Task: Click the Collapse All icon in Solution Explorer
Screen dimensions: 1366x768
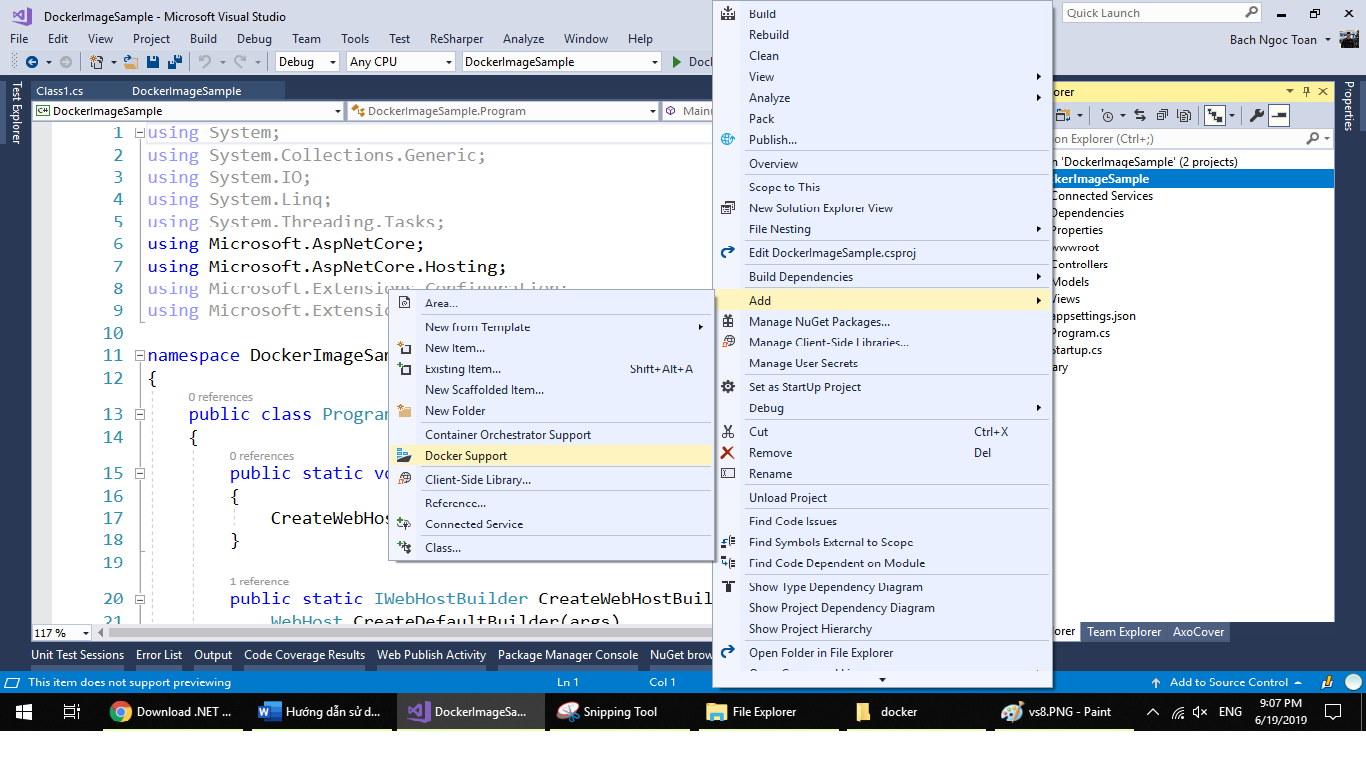Action: (x=1162, y=116)
